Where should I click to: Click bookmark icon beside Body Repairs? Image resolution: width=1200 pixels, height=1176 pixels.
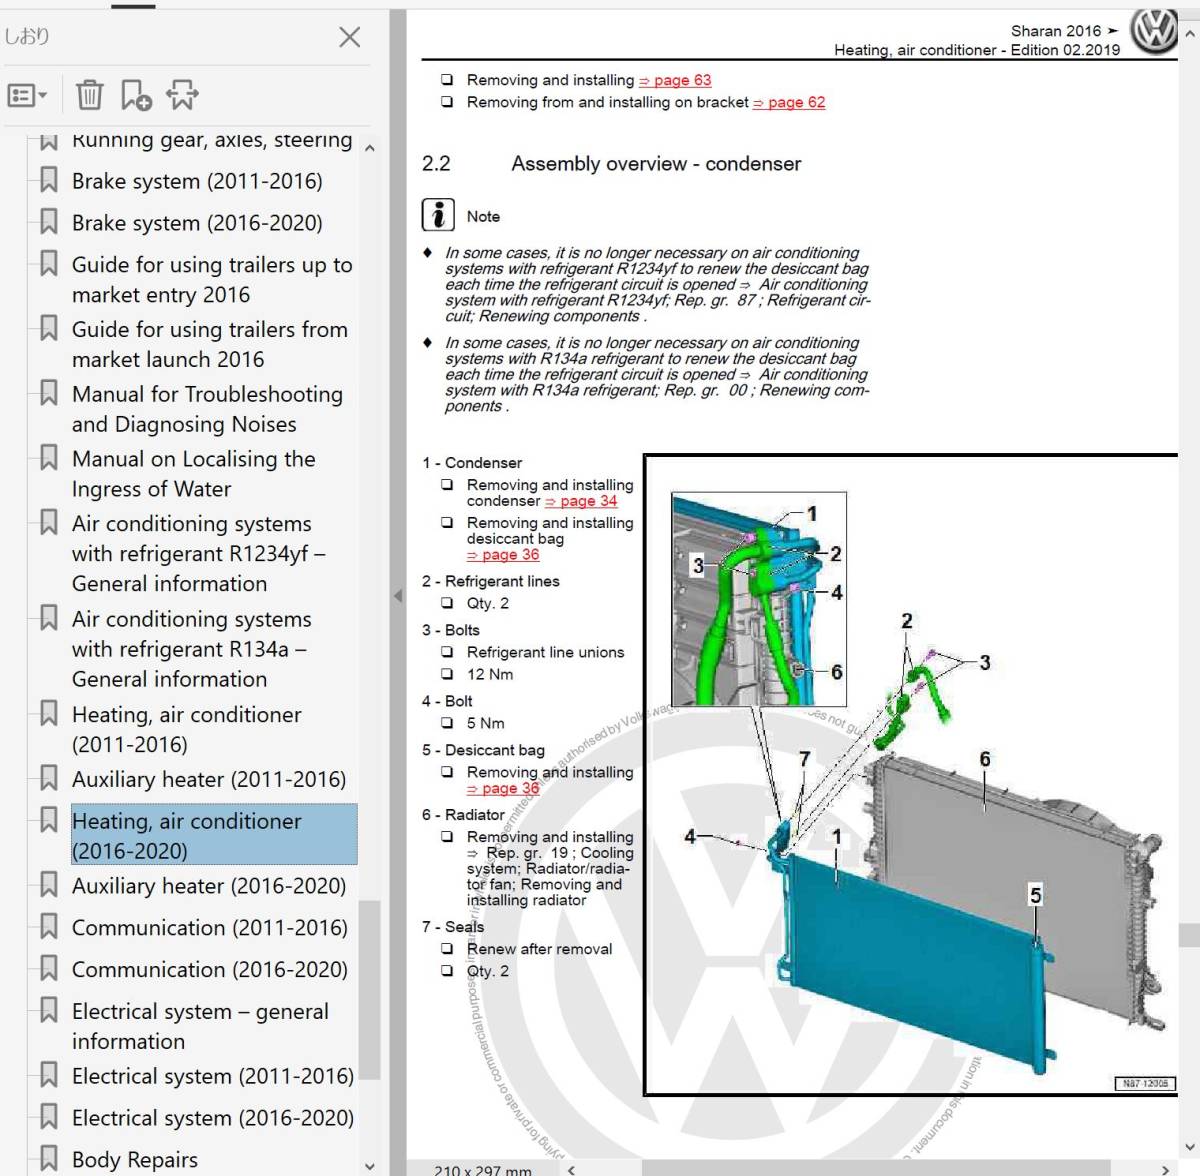[x=48, y=1159]
